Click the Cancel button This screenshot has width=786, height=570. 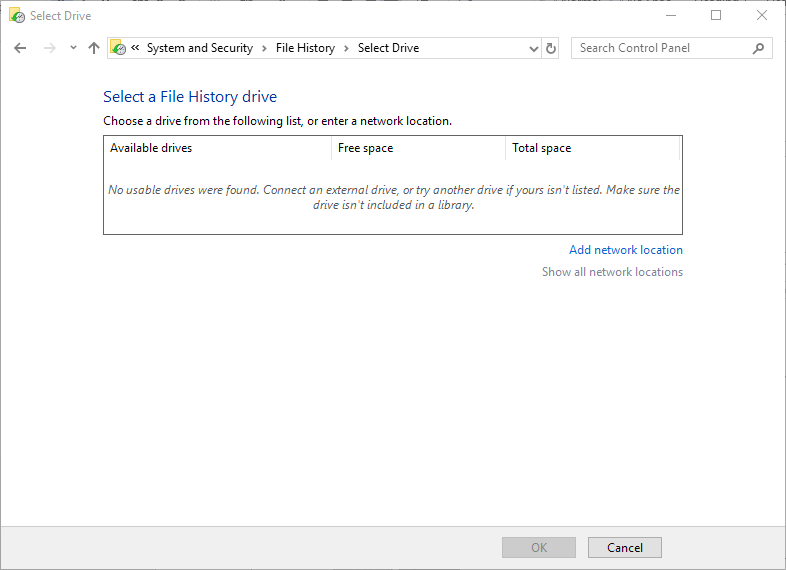pos(625,547)
